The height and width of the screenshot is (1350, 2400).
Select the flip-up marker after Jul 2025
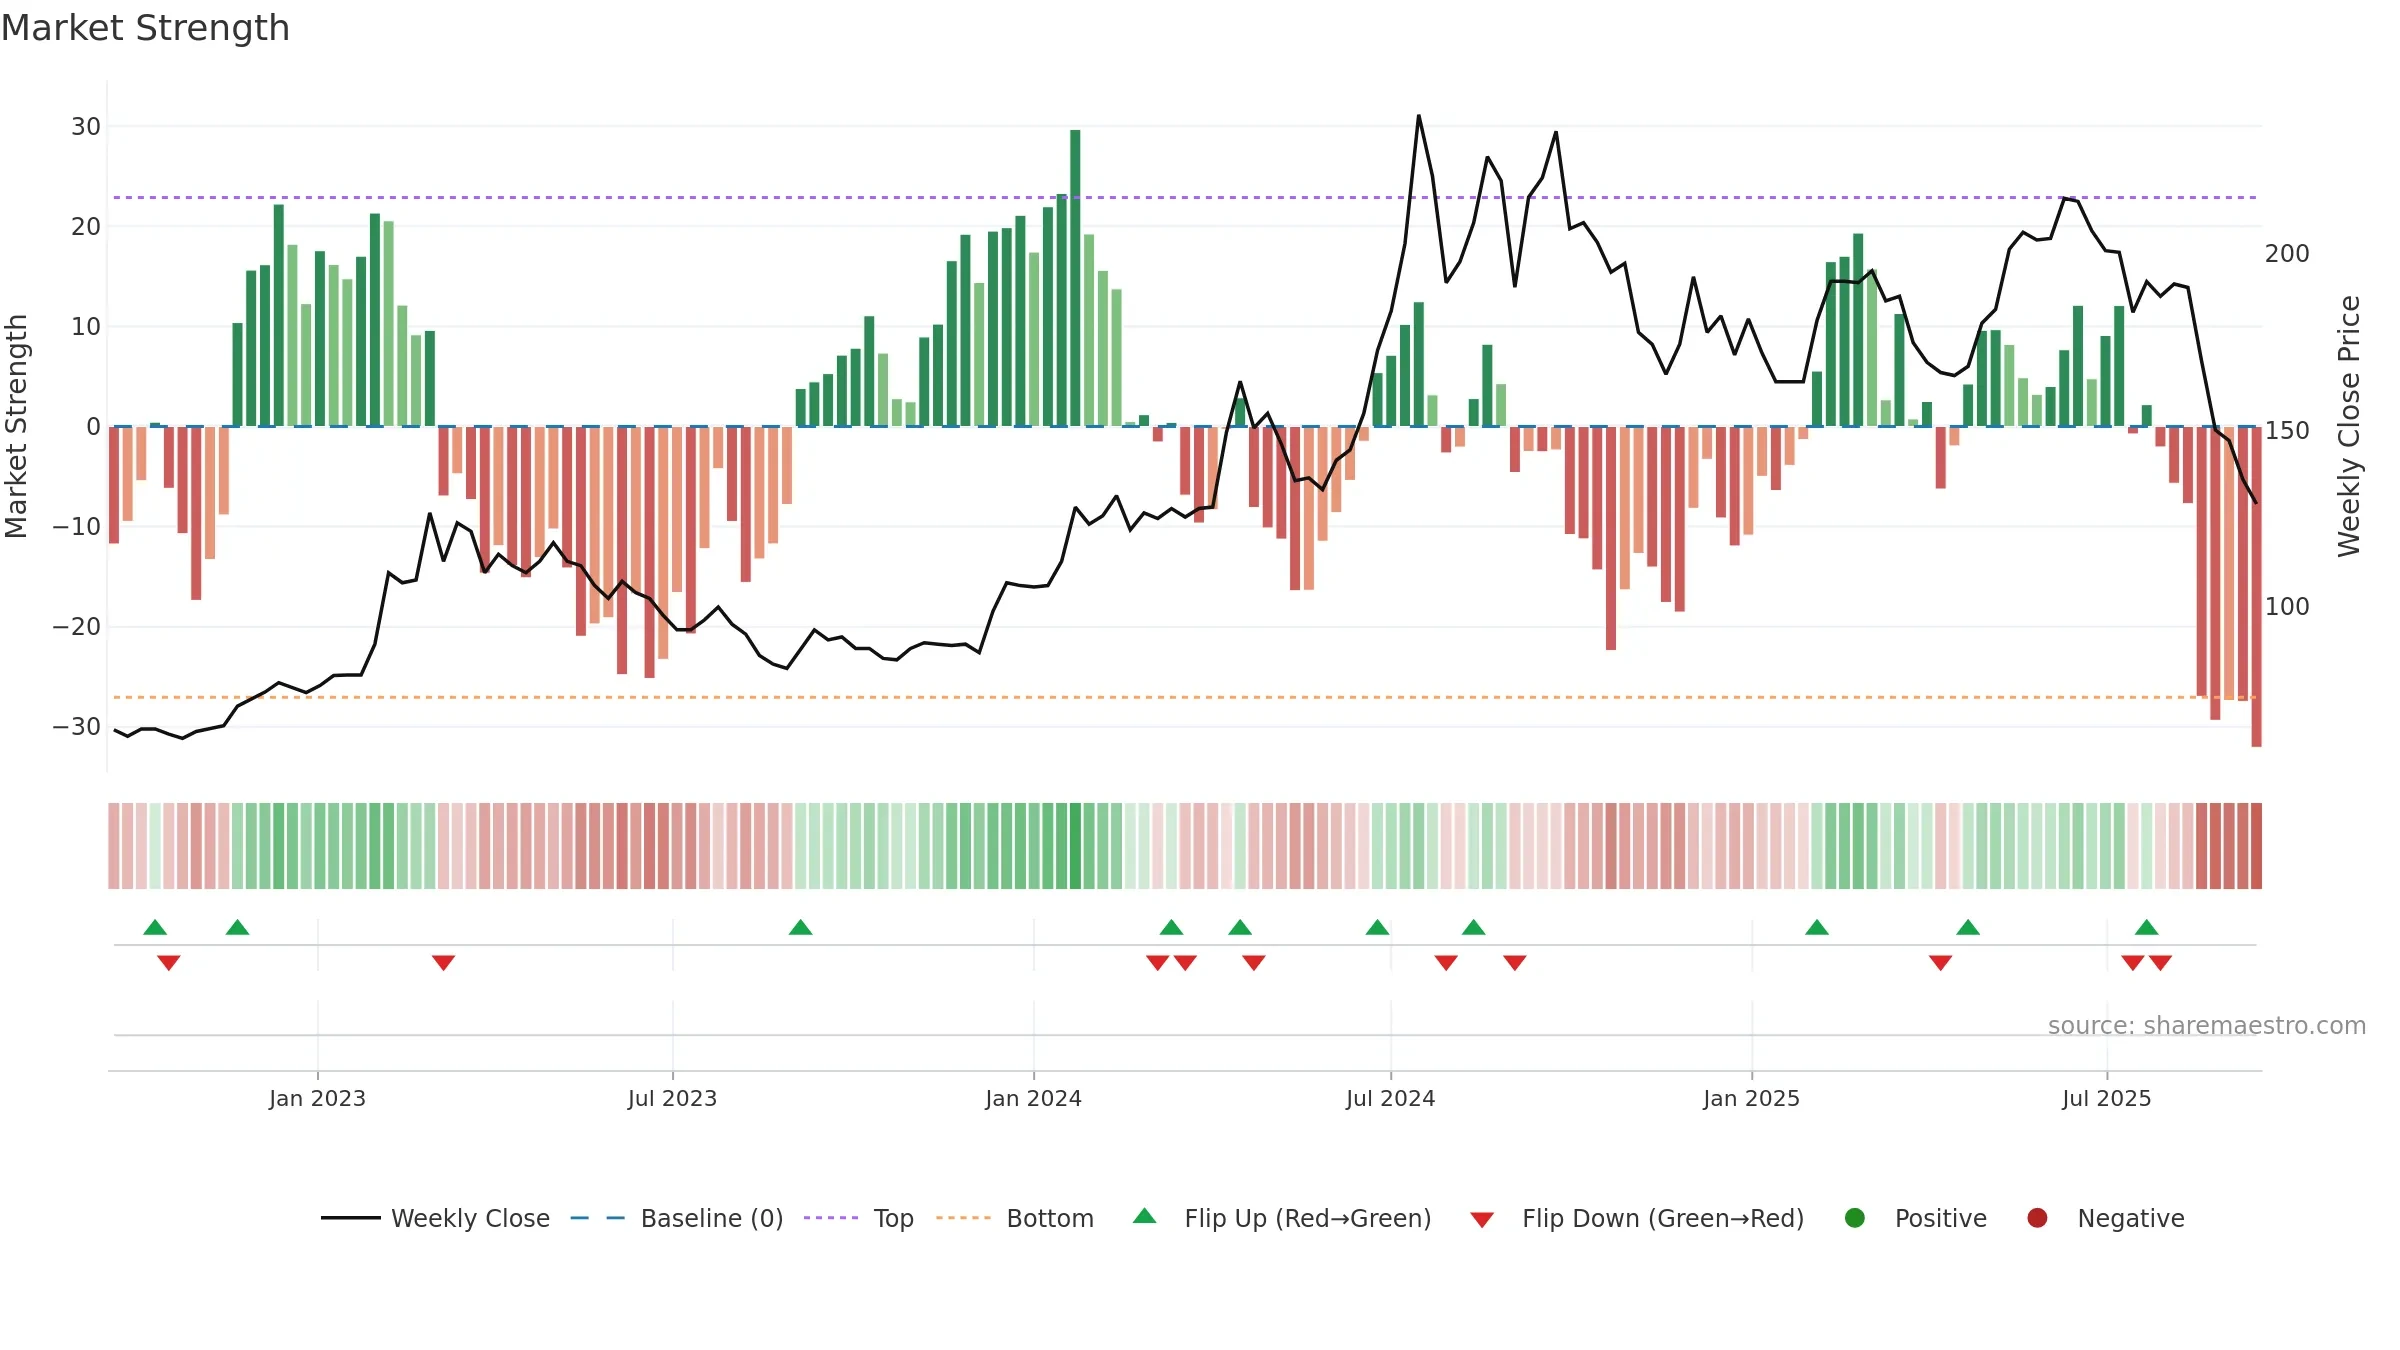2147,927
